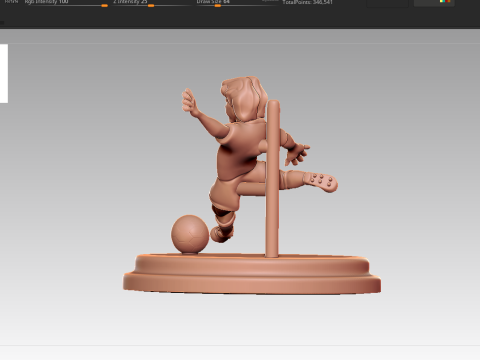The width and height of the screenshot is (480, 360).
Task: Adjust the Draw Size slider
Action: (236, 3)
